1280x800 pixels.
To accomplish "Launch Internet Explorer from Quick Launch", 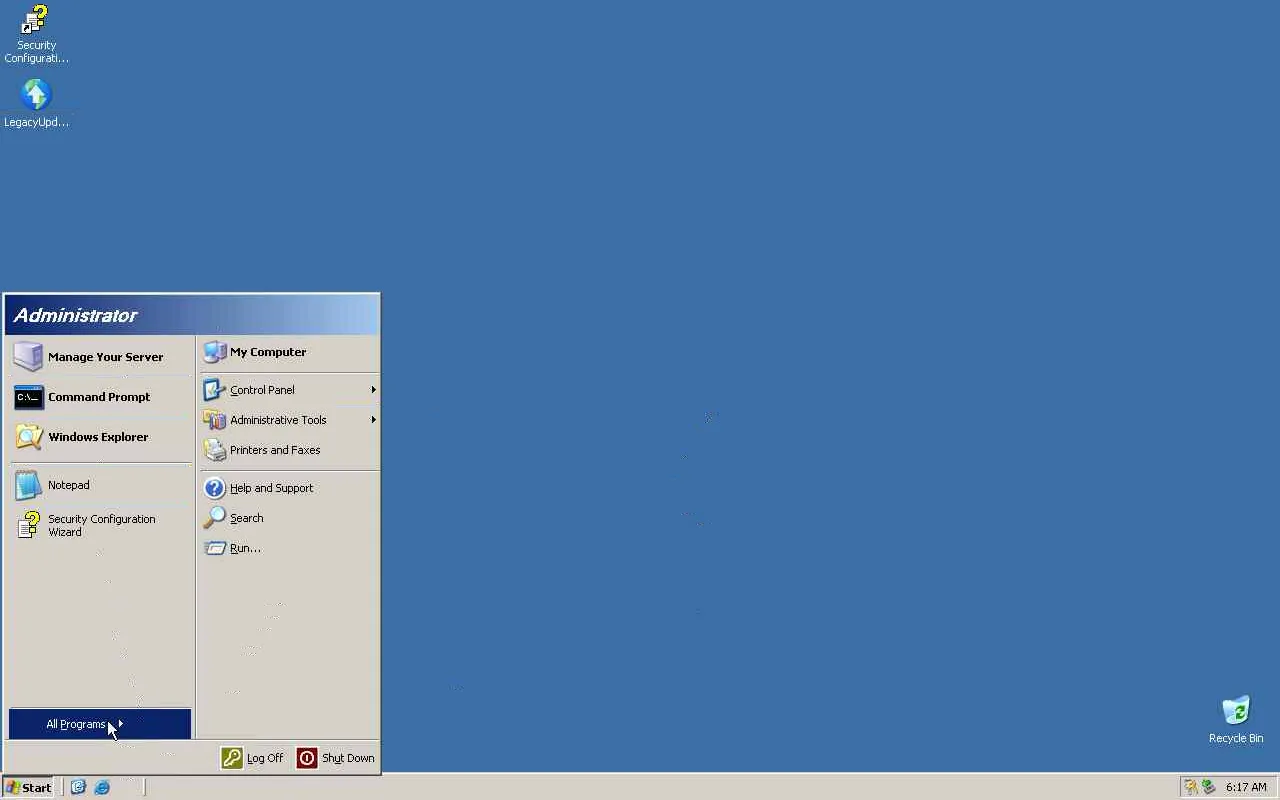I will point(101,787).
